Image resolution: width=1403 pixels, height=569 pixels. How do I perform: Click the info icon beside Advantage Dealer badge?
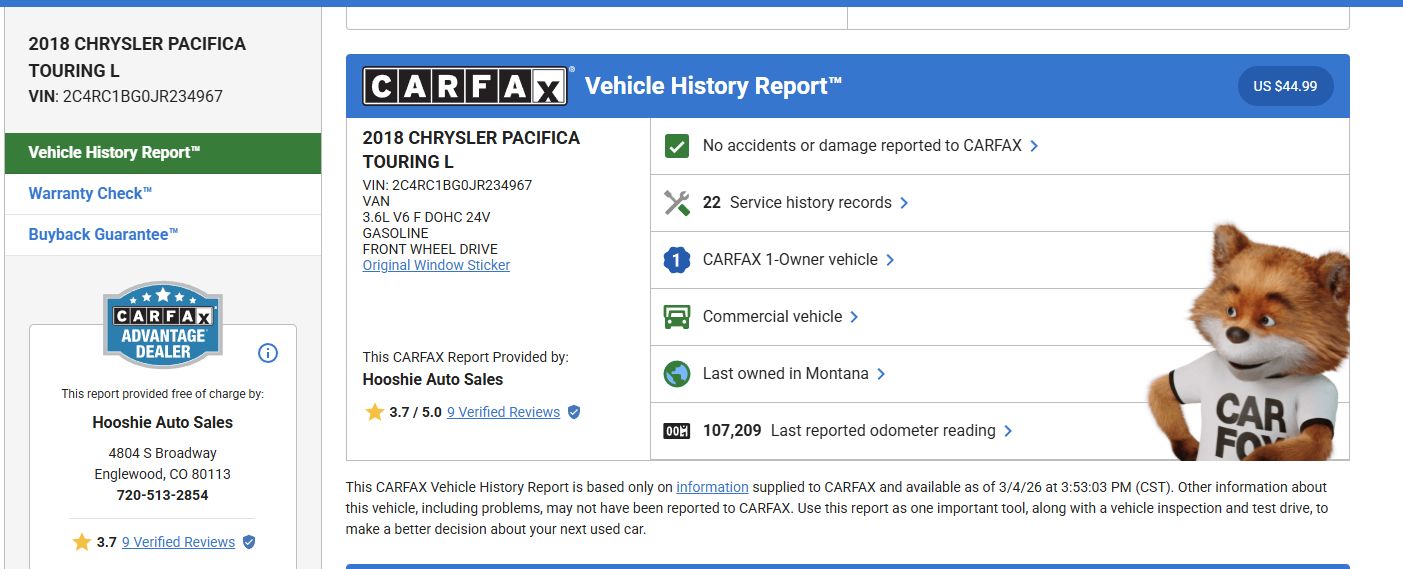tap(268, 353)
